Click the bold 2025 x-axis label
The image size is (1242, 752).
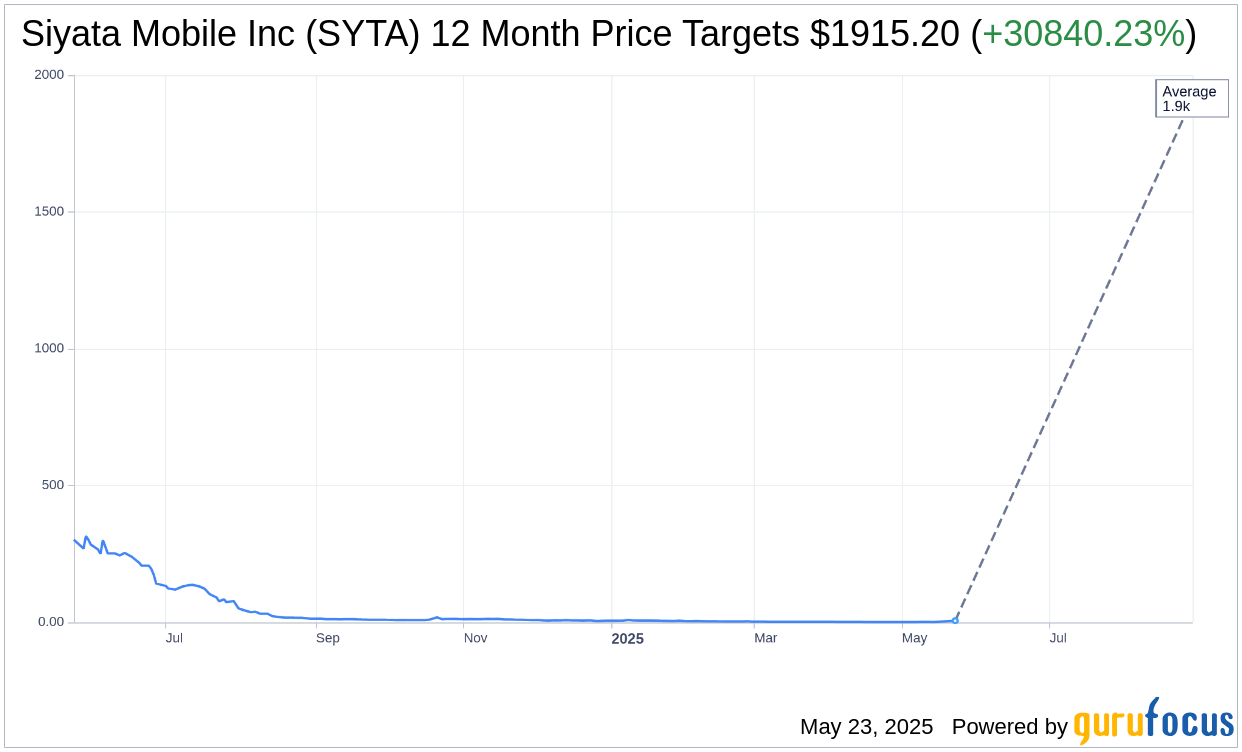[628, 638]
